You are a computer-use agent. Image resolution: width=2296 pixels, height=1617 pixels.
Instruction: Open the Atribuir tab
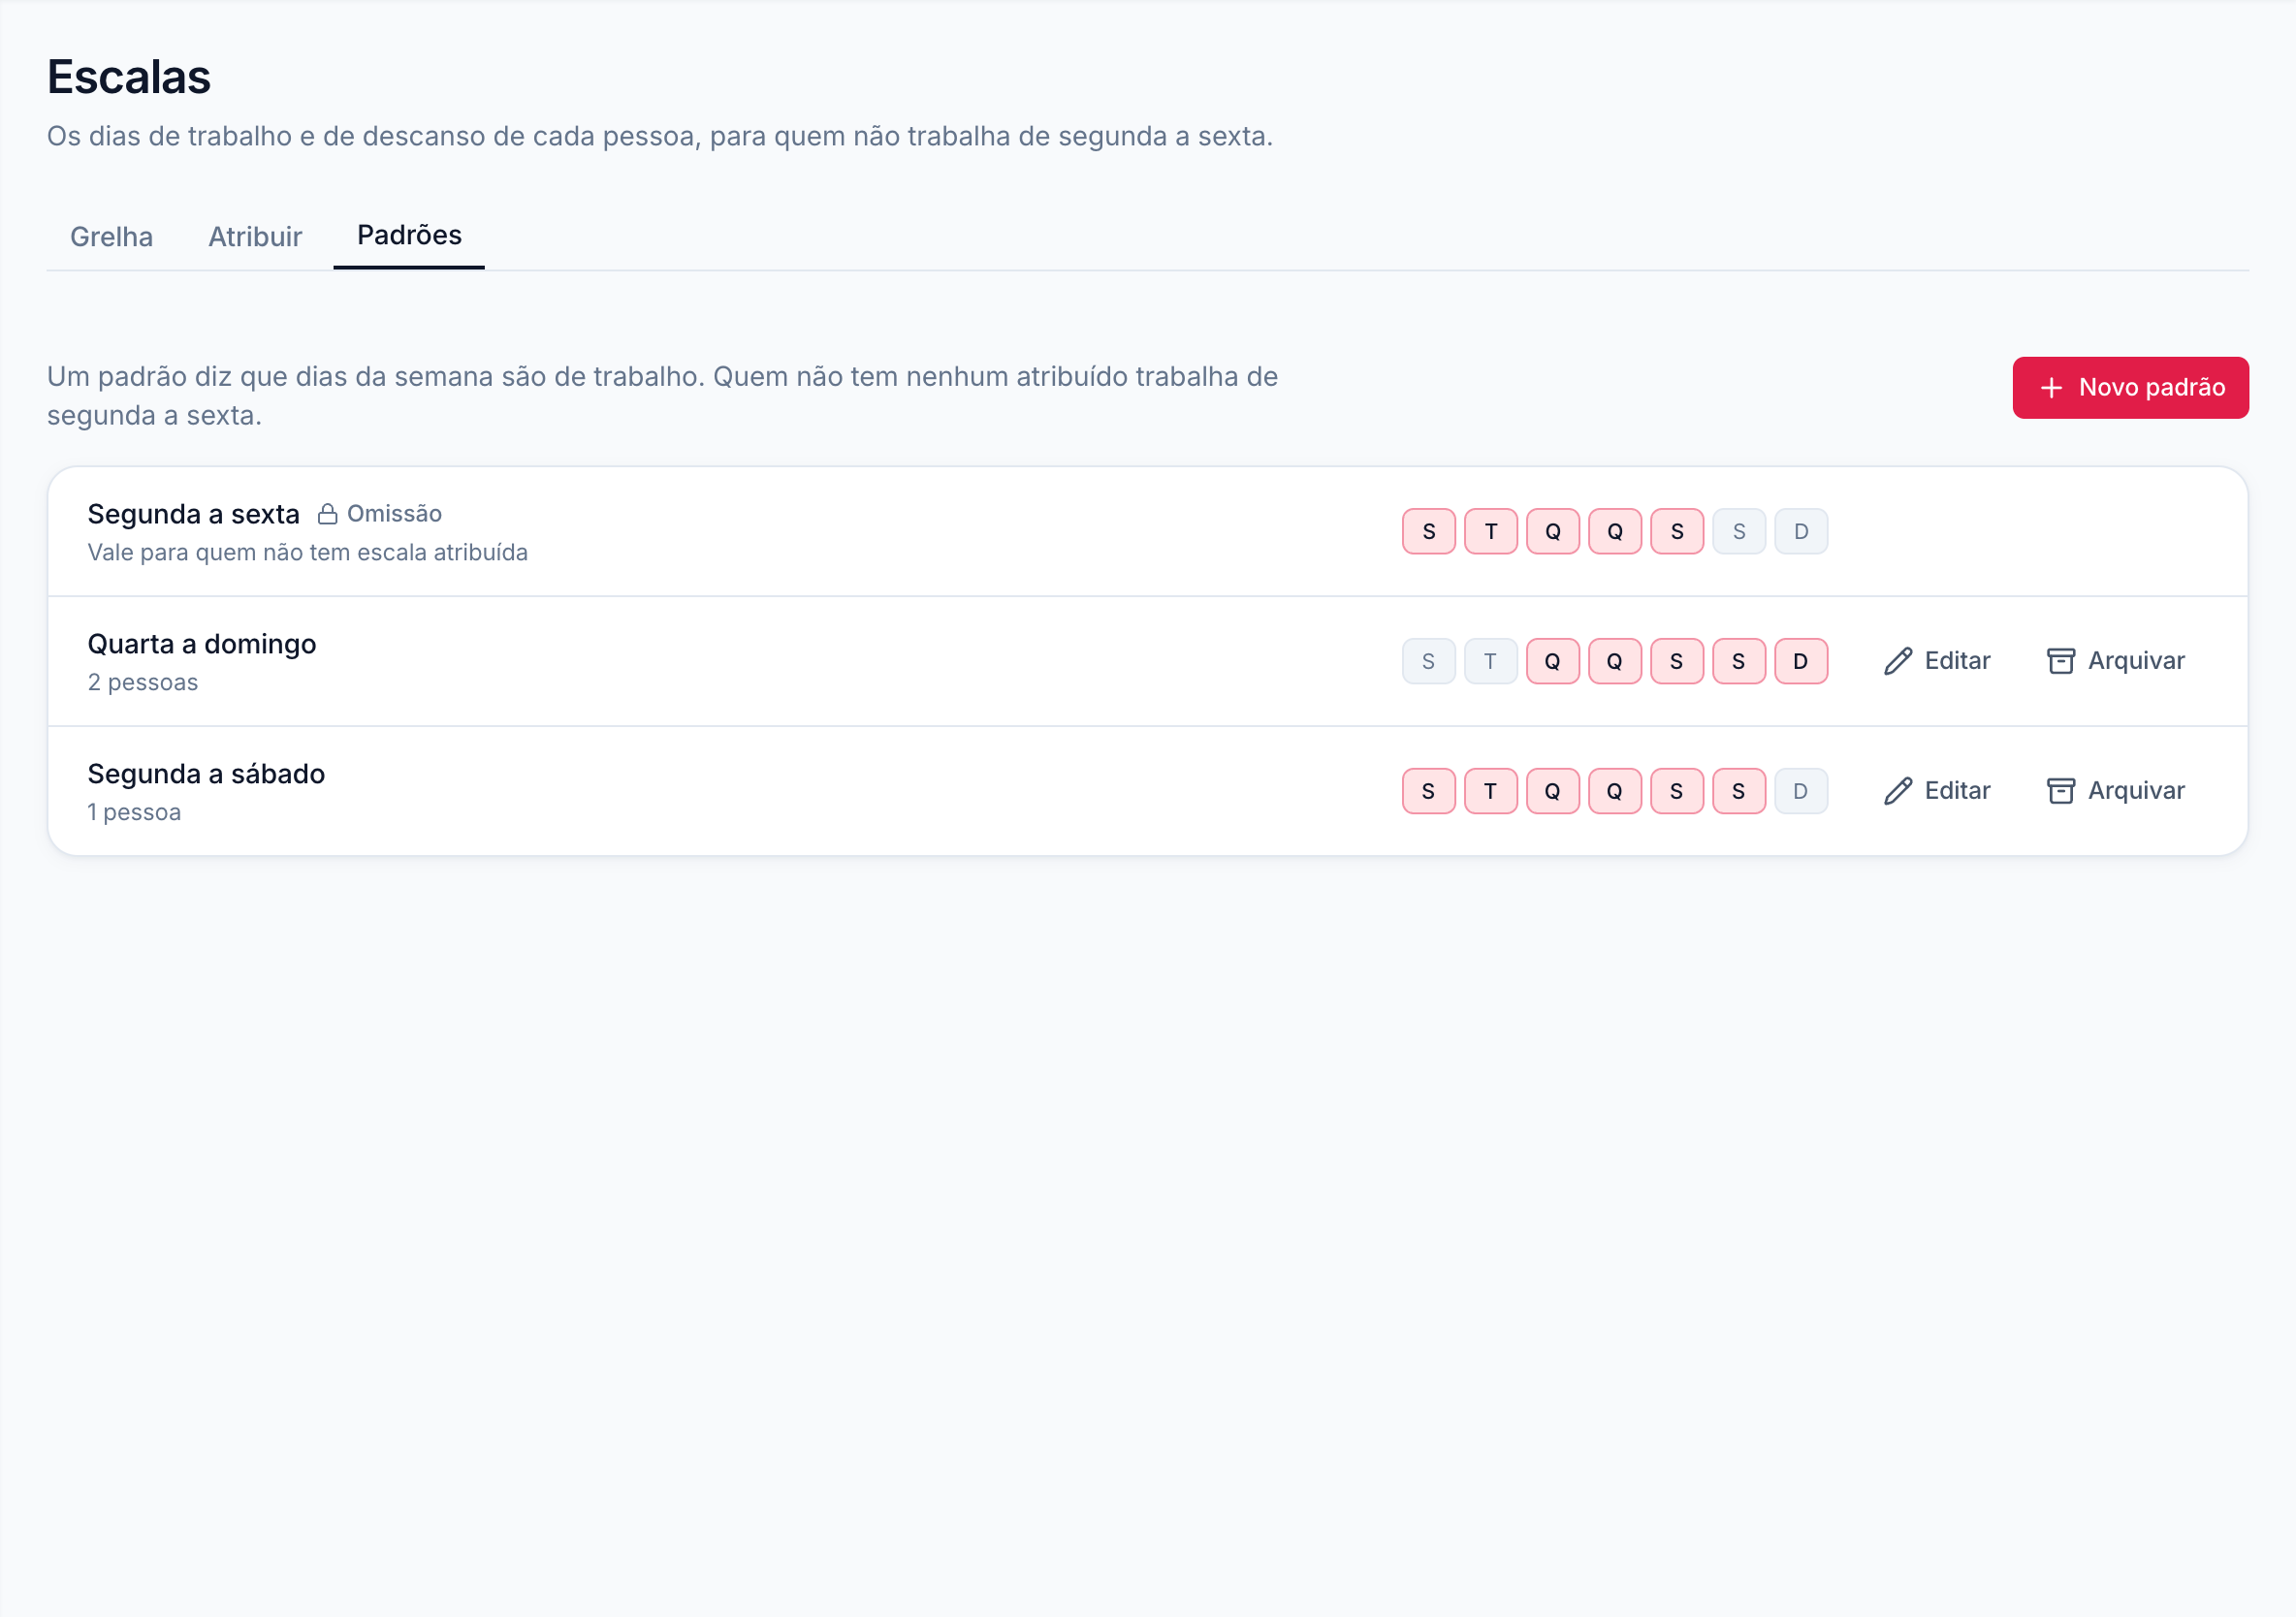pyautogui.click(x=255, y=237)
